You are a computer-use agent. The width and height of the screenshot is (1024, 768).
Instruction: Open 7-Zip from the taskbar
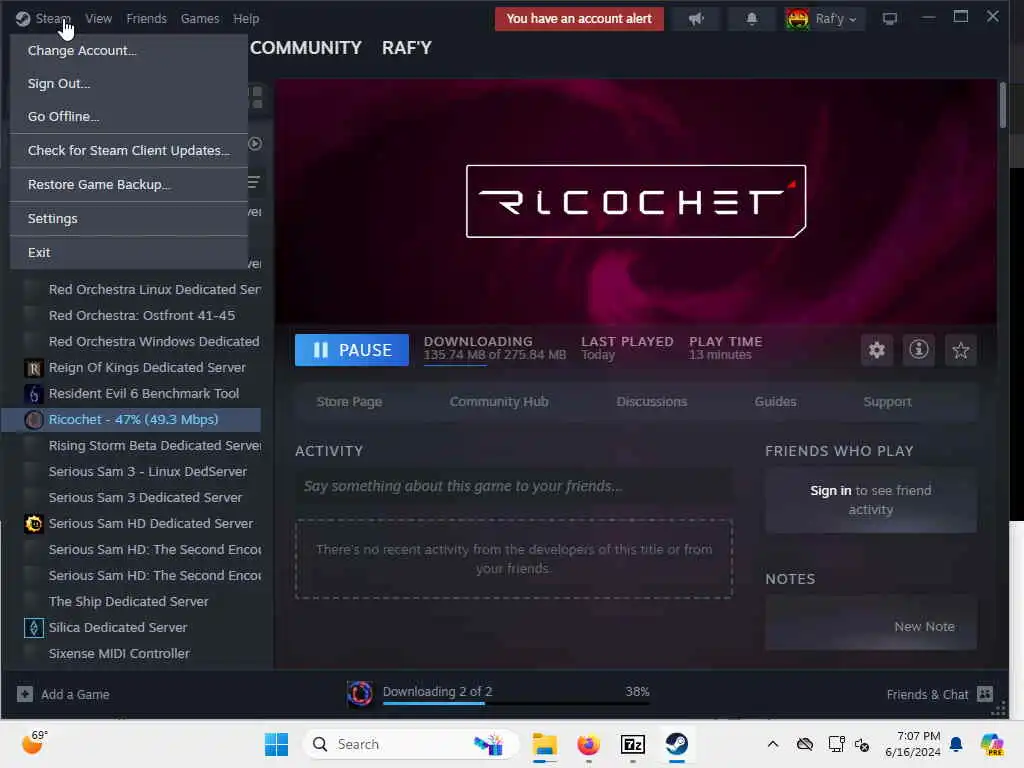pos(632,744)
